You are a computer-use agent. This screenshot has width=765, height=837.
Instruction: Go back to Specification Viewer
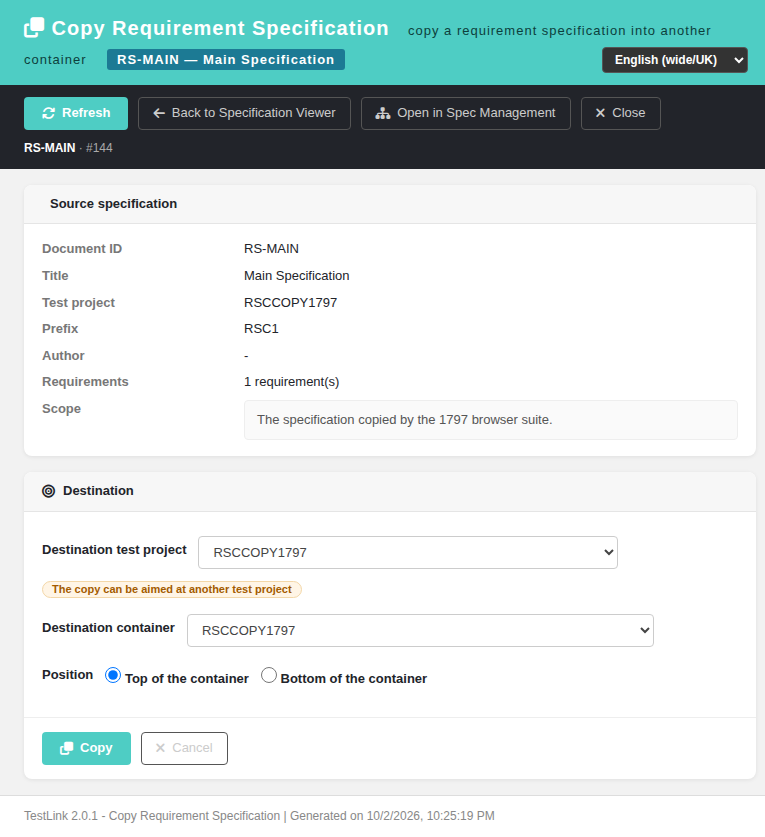pyautogui.click(x=245, y=113)
